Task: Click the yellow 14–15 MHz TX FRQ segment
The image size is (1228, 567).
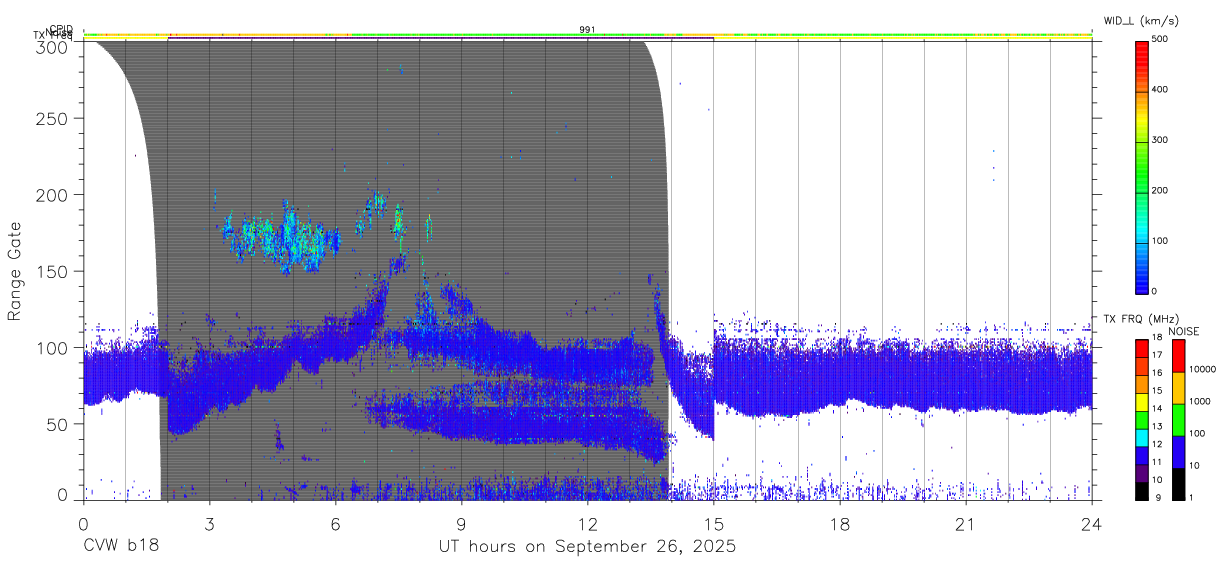Action: pyautogui.click(x=1142, y=400)
